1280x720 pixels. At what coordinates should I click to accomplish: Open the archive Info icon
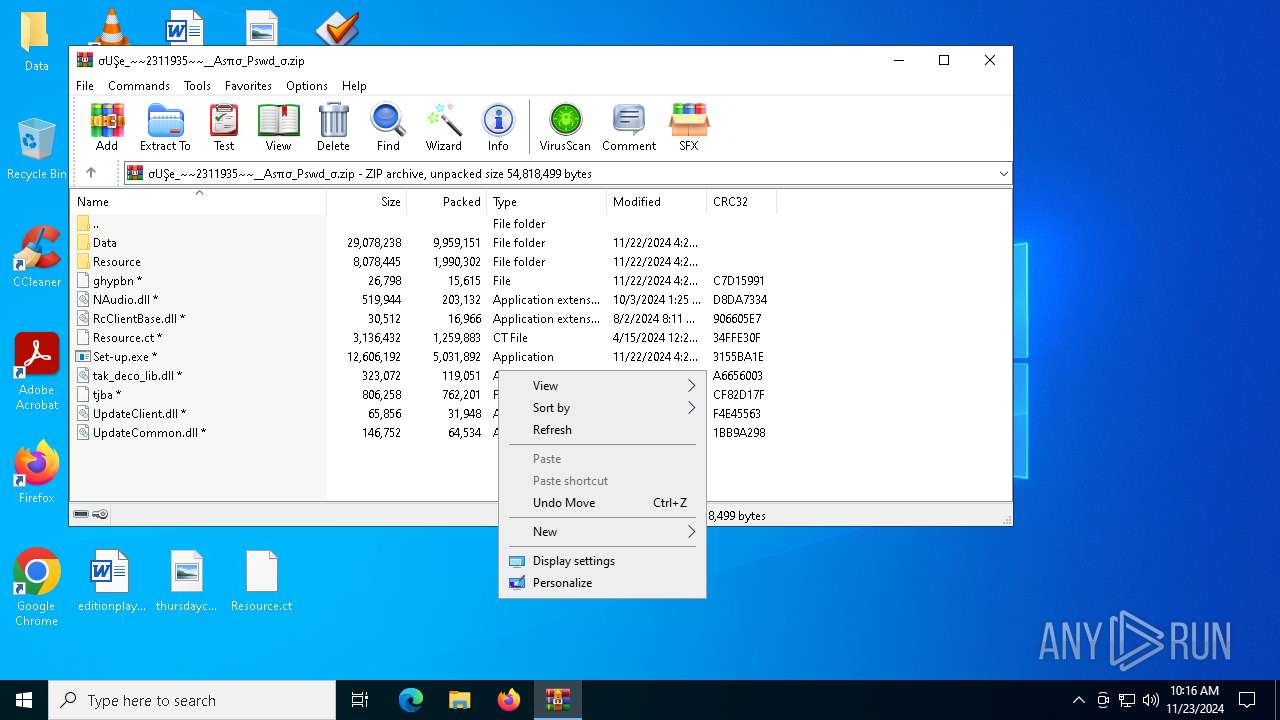498,127
